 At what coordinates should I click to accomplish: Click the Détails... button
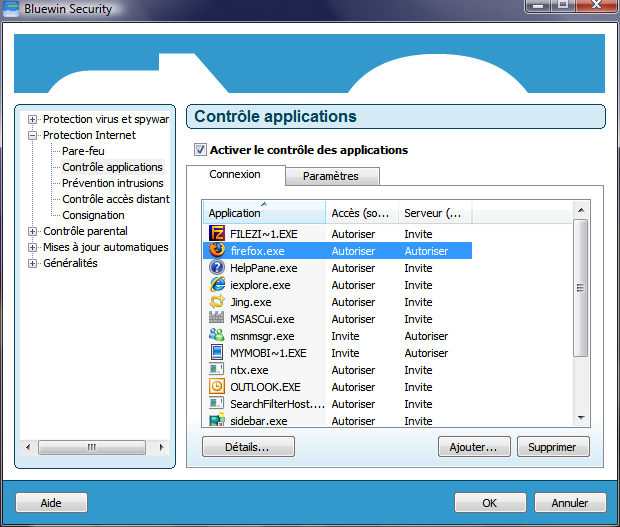248,447
